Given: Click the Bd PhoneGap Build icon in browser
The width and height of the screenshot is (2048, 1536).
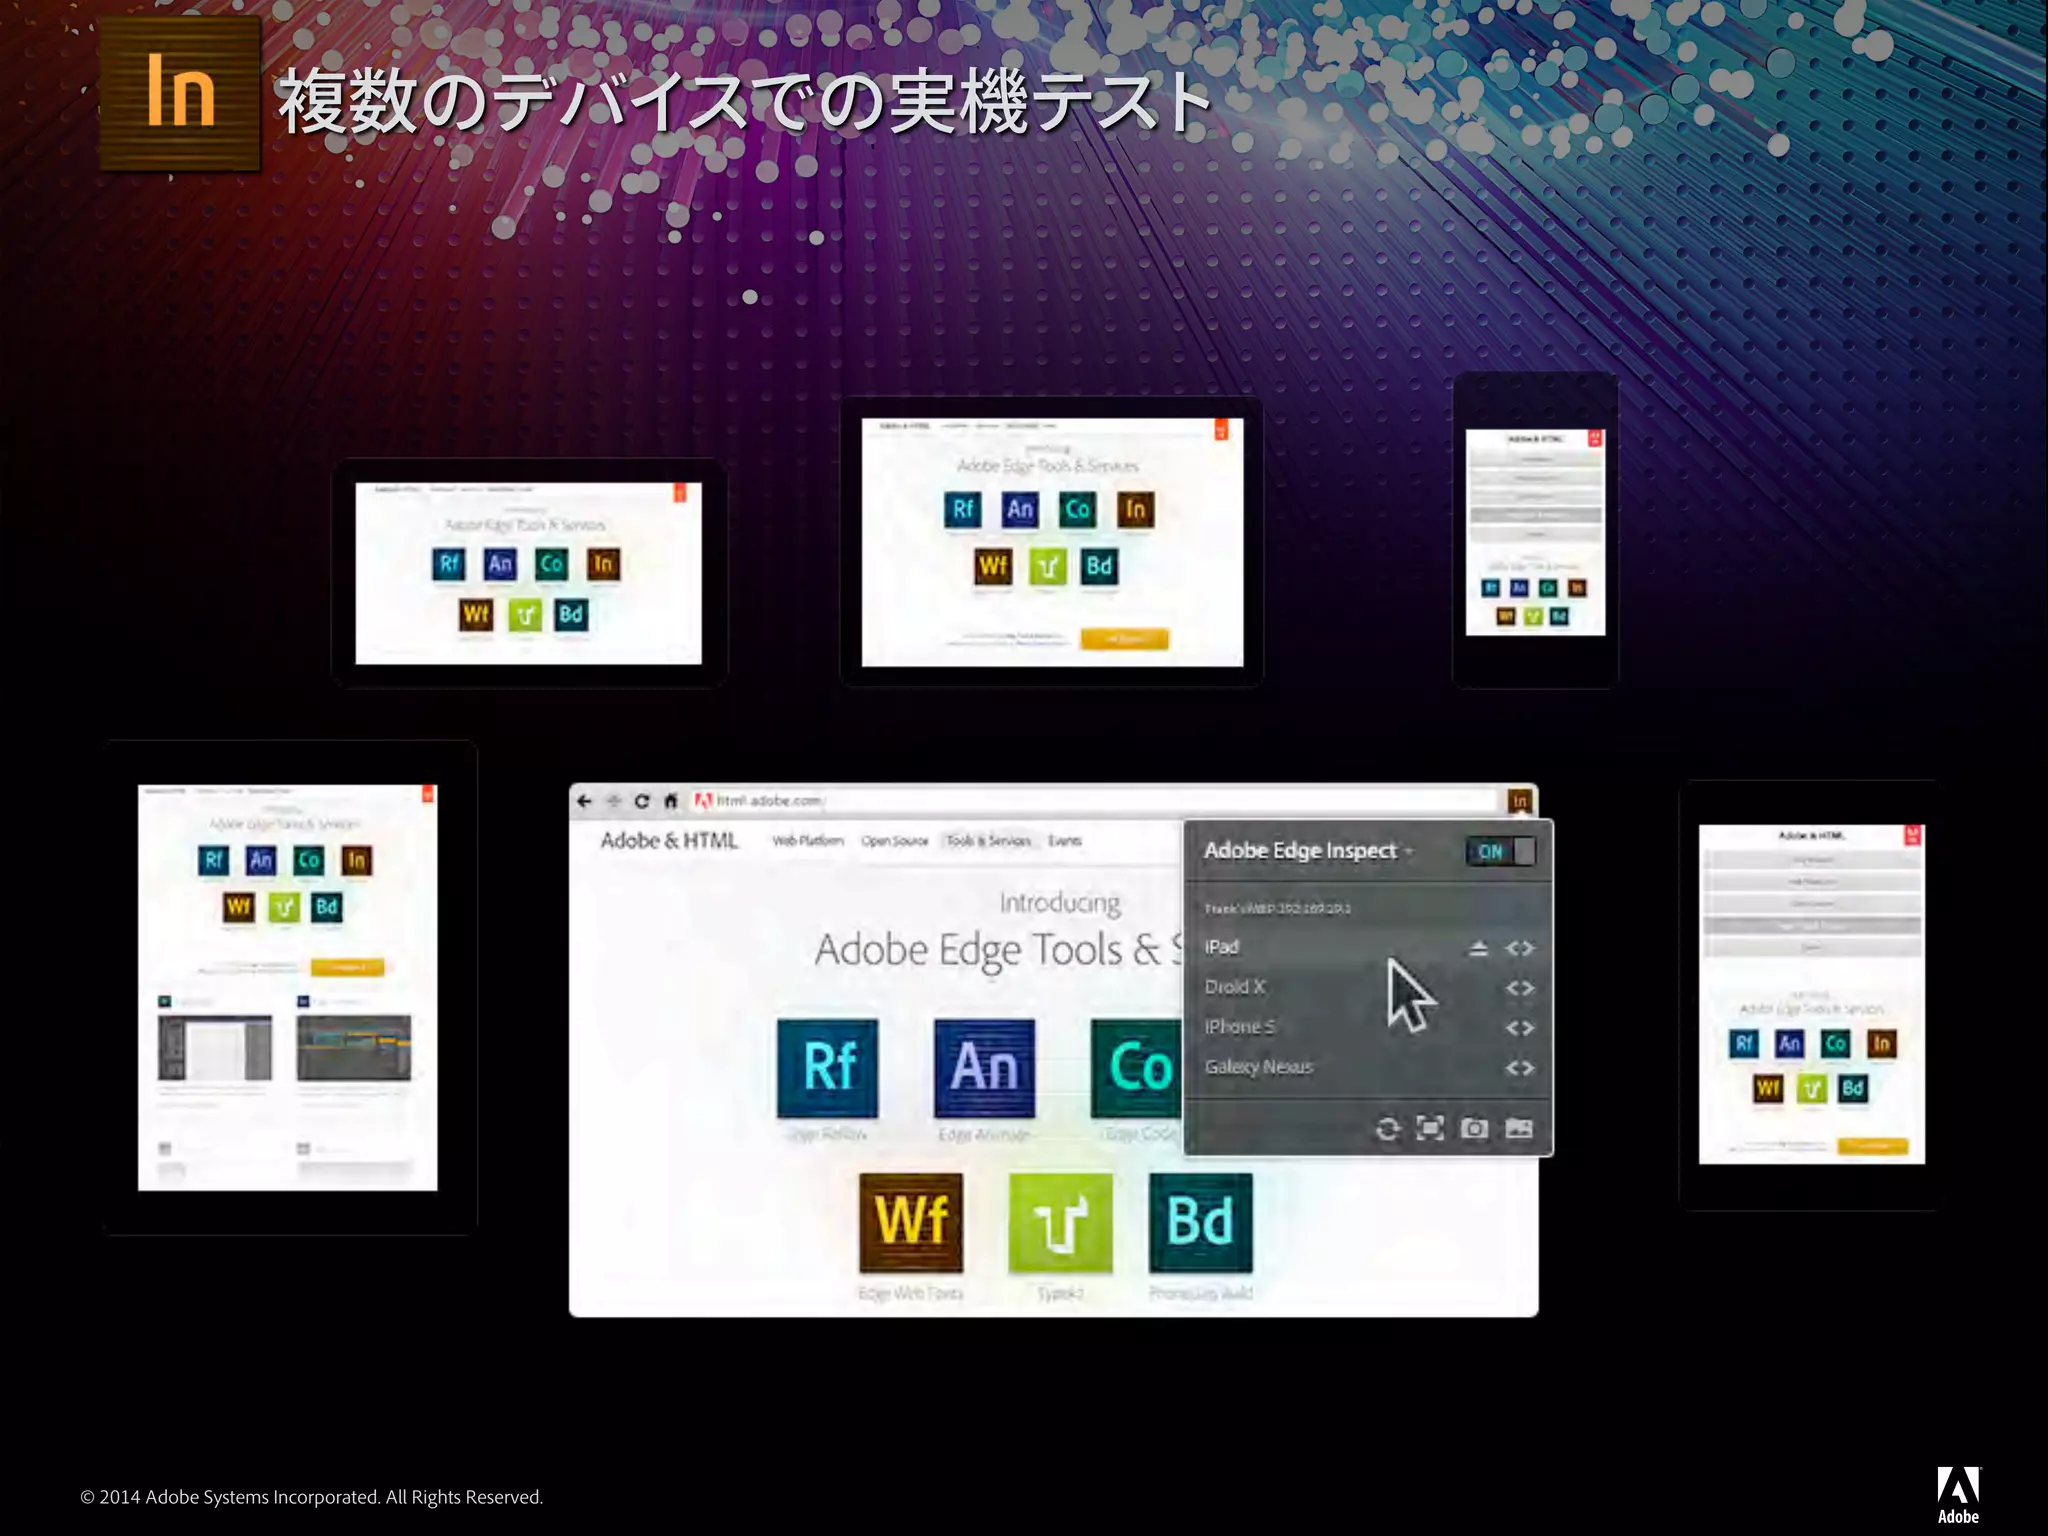Looking at the screenshot, I should click(1200, 1223).
